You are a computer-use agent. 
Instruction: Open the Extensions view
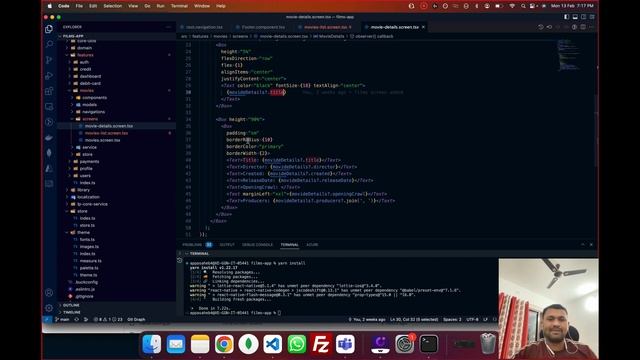pyautogui.click(x=49, y=91)
